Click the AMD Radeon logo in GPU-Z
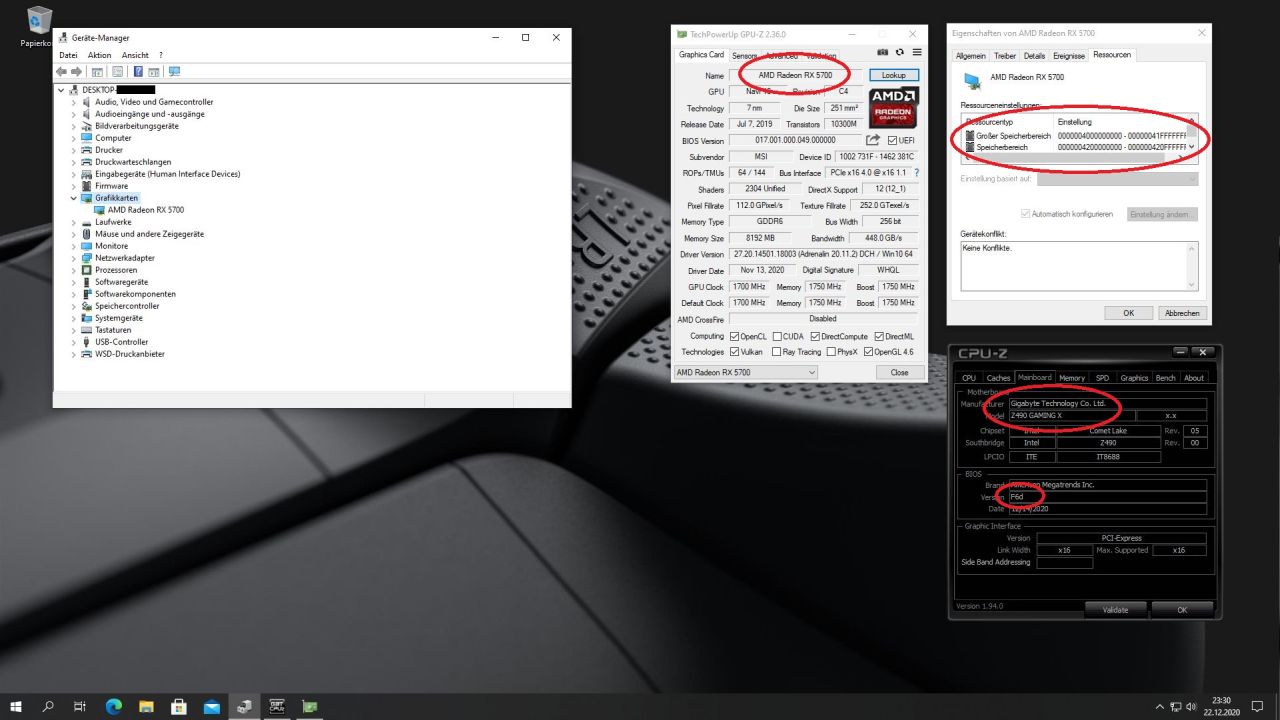Screen dimensions: 1280x720 [892, 106]
